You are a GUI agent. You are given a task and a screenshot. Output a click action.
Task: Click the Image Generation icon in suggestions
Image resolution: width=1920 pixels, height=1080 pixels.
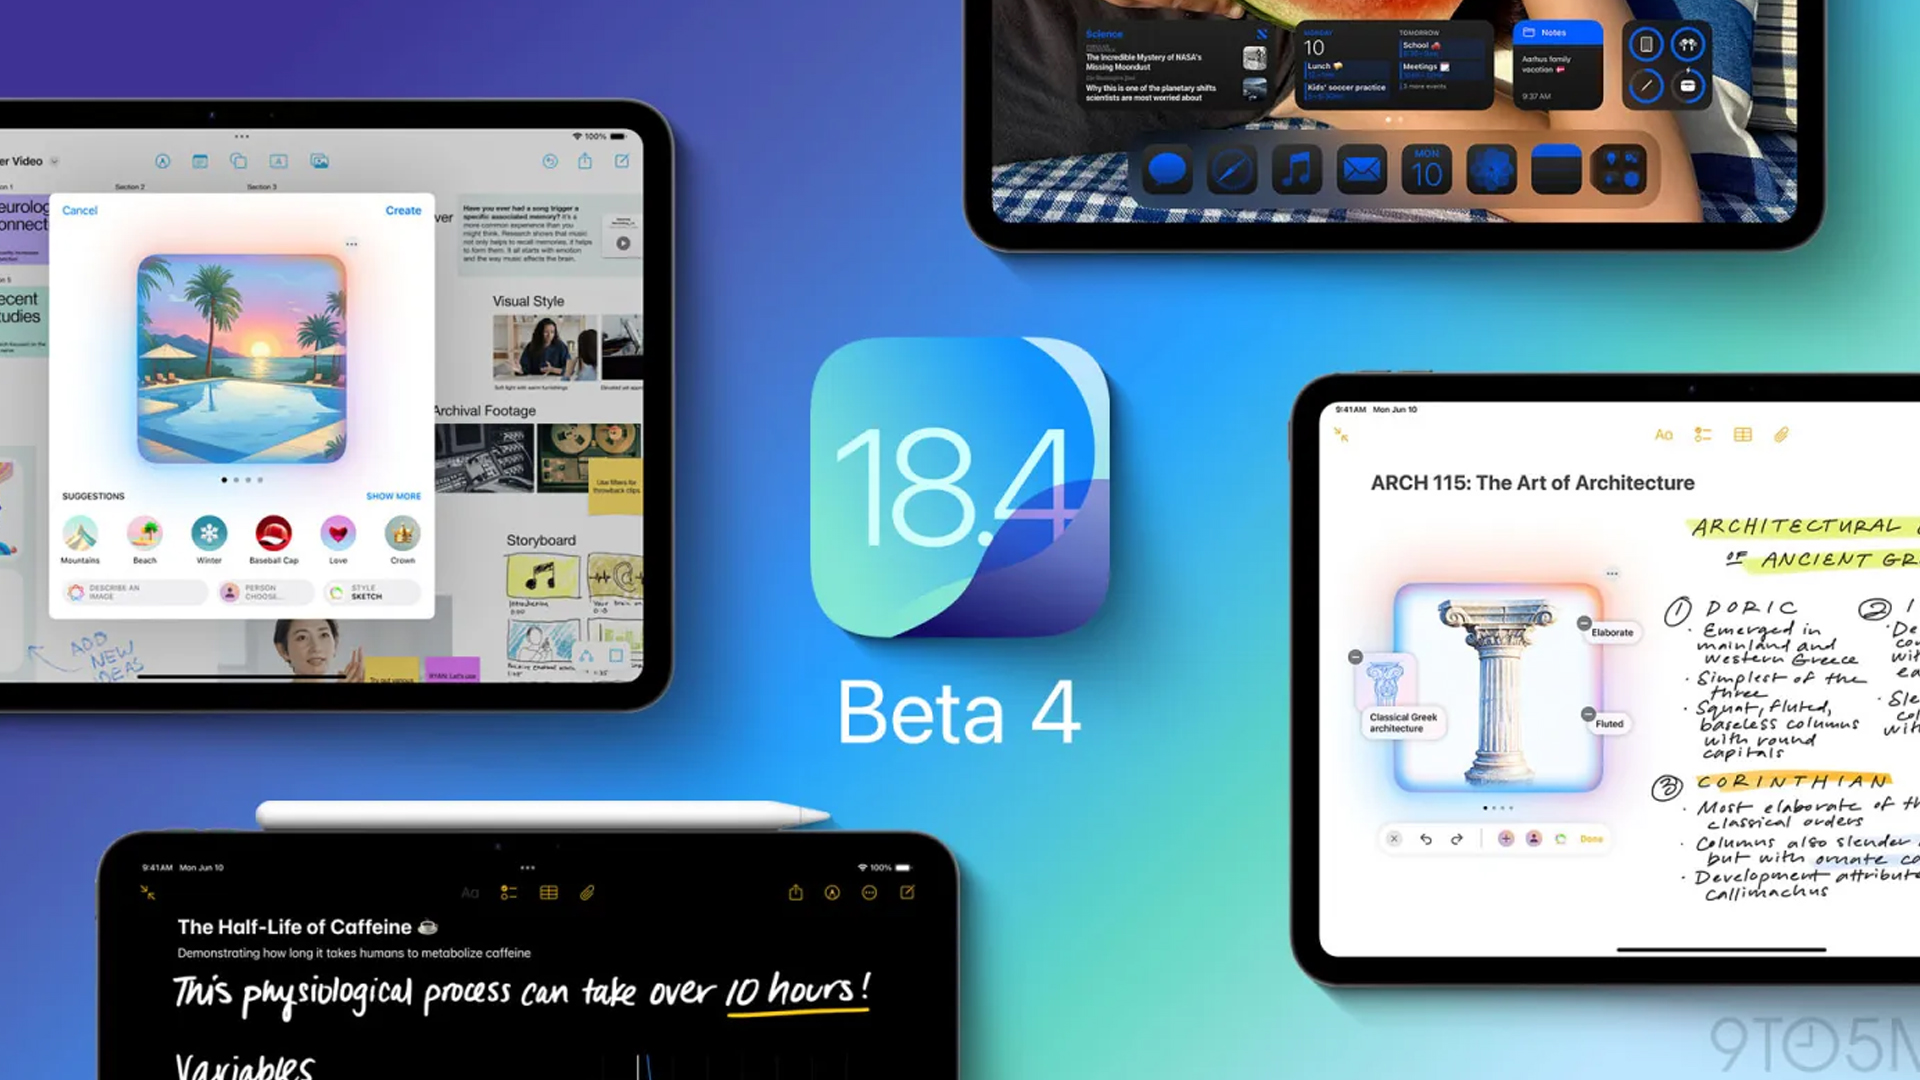click(x=75, y=592)
